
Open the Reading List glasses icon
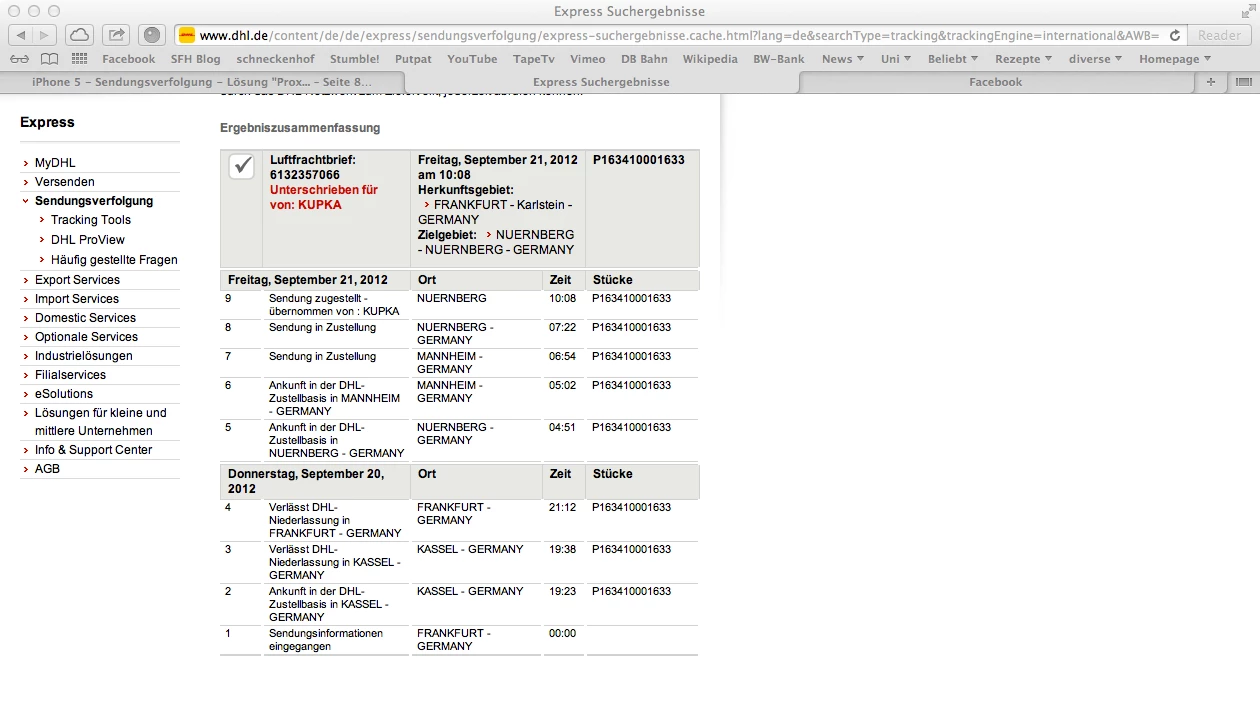[x=20, y=59]
